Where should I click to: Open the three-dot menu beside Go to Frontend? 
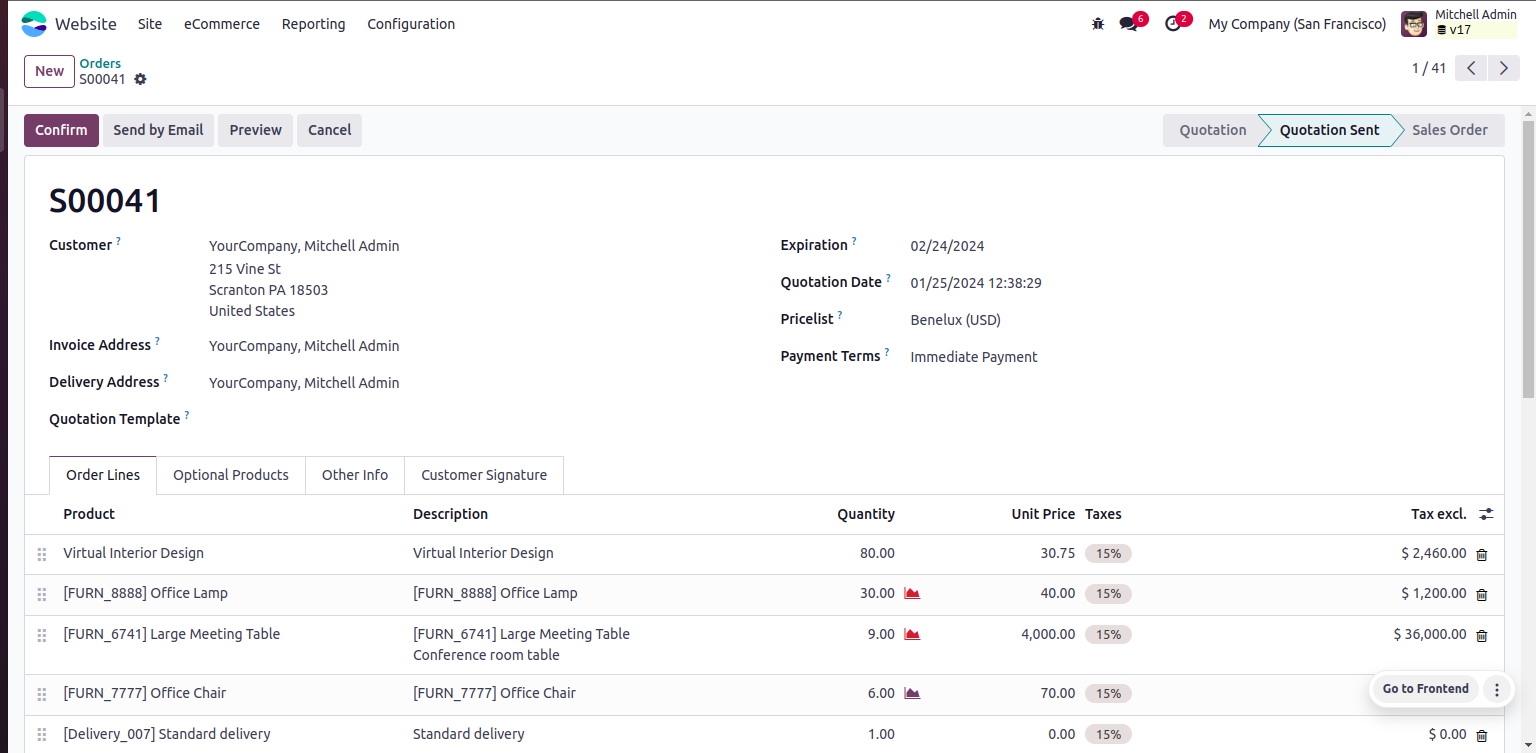[1497, 689]
